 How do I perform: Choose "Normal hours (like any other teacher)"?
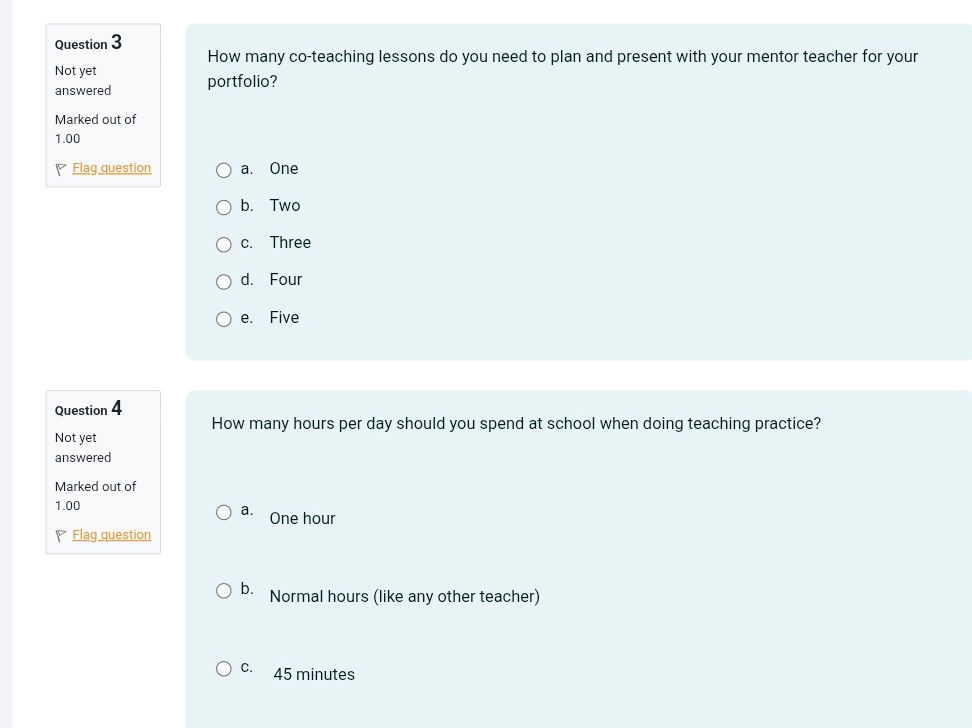click(223, 590)
